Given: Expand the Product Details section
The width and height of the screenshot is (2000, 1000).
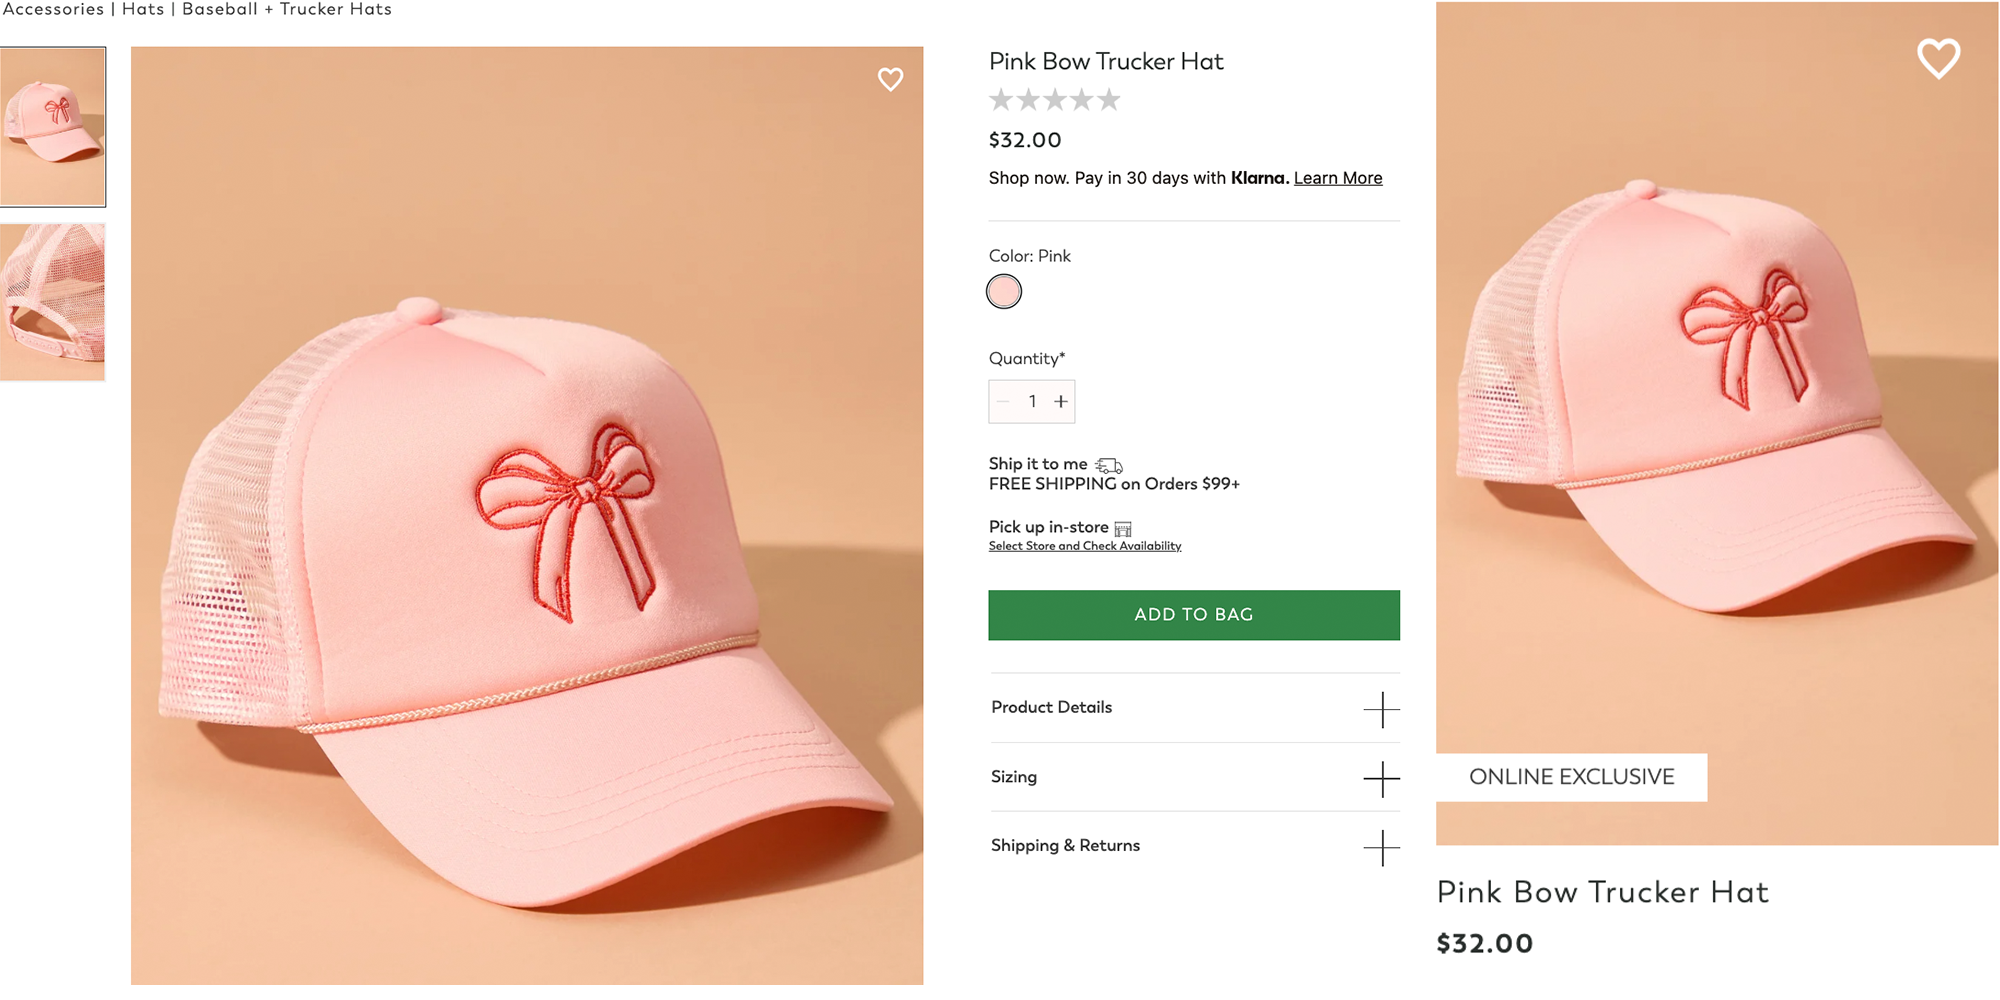Looking at the screenshot, I should [1381, 709].
